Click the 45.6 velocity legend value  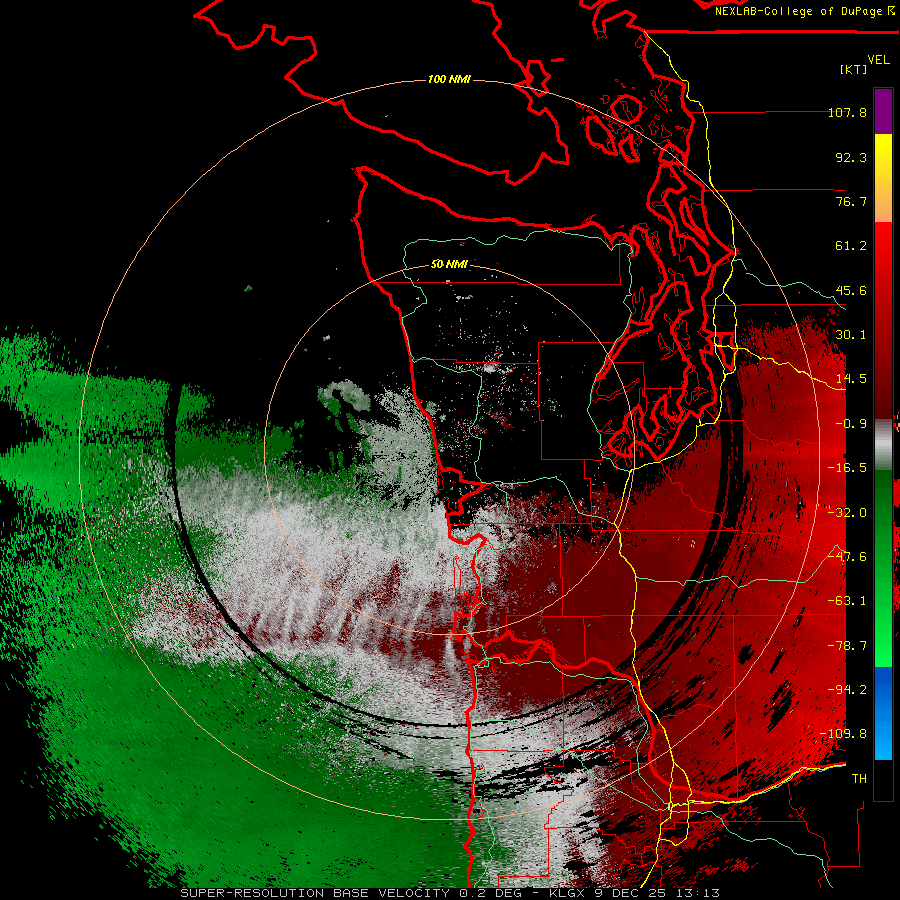pyautogui.click(x=851, y=290)
